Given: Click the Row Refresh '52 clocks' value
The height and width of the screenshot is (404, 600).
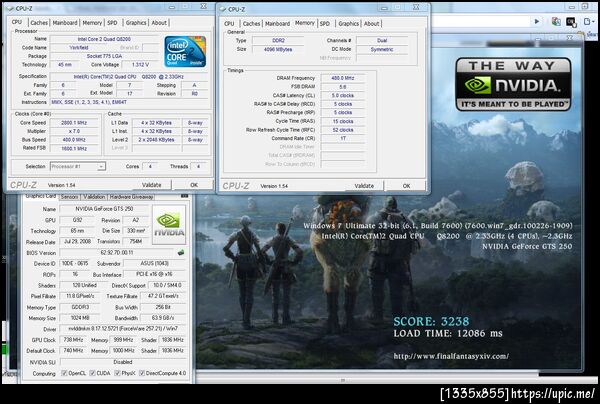Looking at the screenshot, I should pyautogui.click(x=343, y=130).
